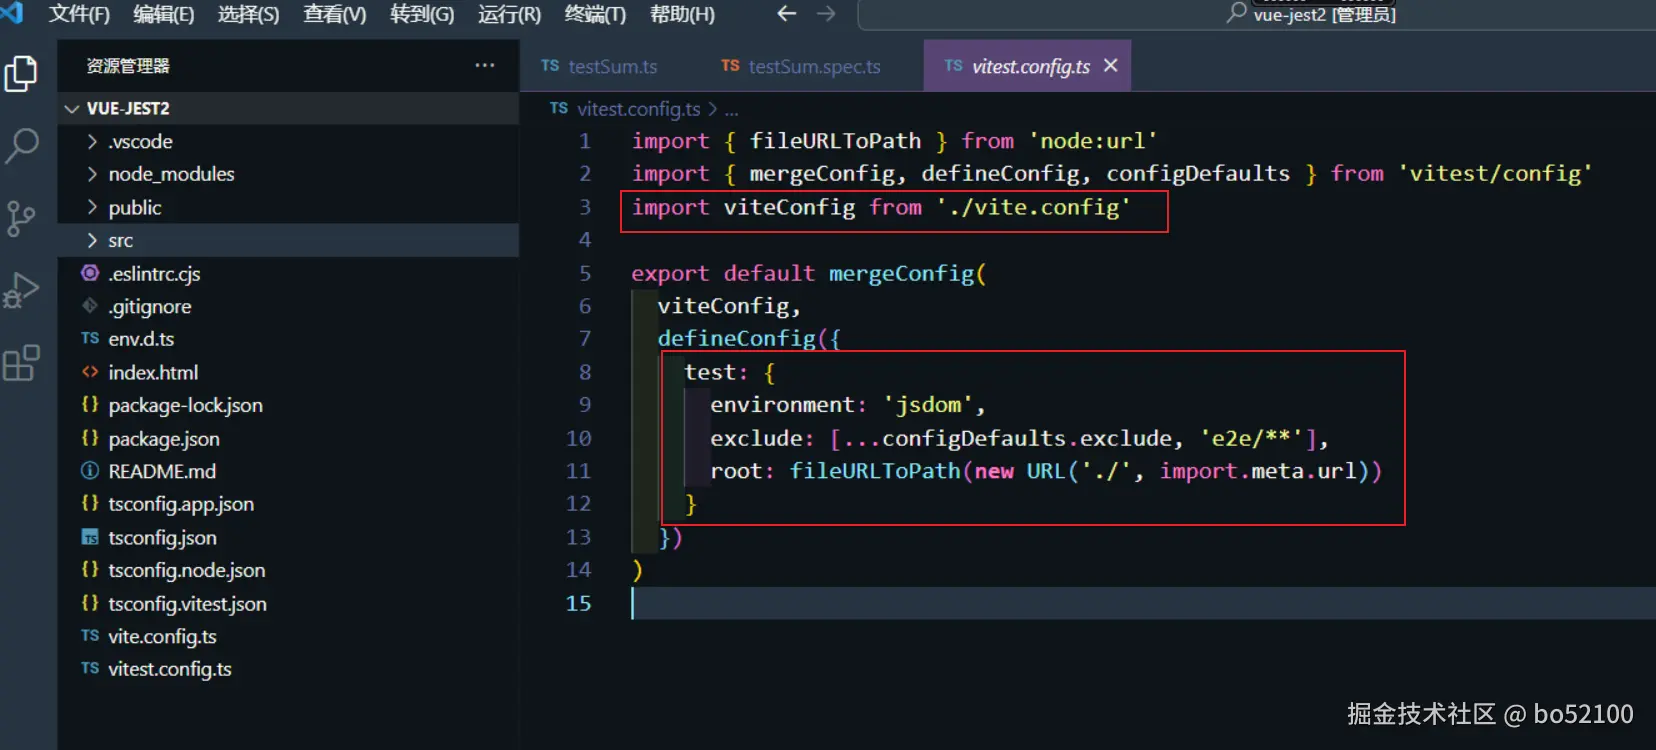Image resolution: width=1656 pixels, height=750 pixels.
Task: Open the 查看(V) menu
Action: pyautogui.click(x=335, y=14)
